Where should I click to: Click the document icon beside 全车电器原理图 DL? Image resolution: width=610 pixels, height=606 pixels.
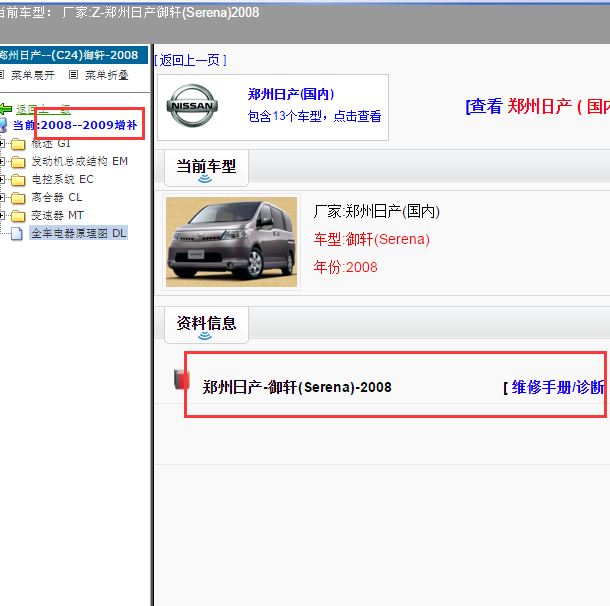coord(17,233)
